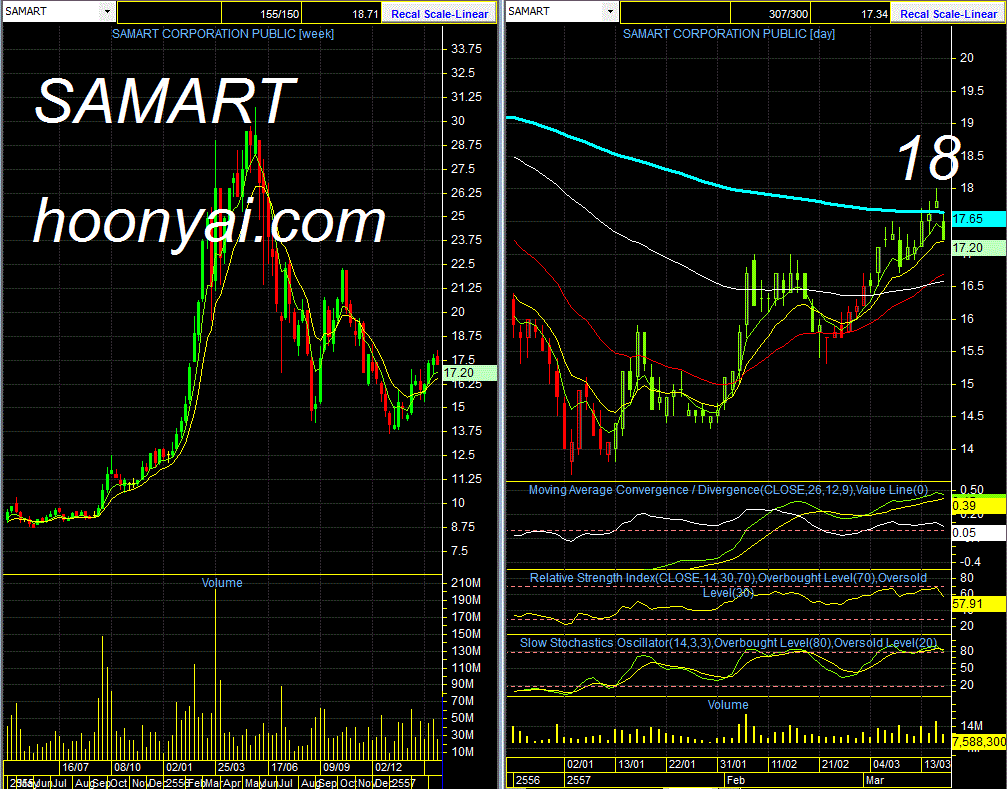Click the 11/02 date on daily time axis

click(x=784, y=765)
